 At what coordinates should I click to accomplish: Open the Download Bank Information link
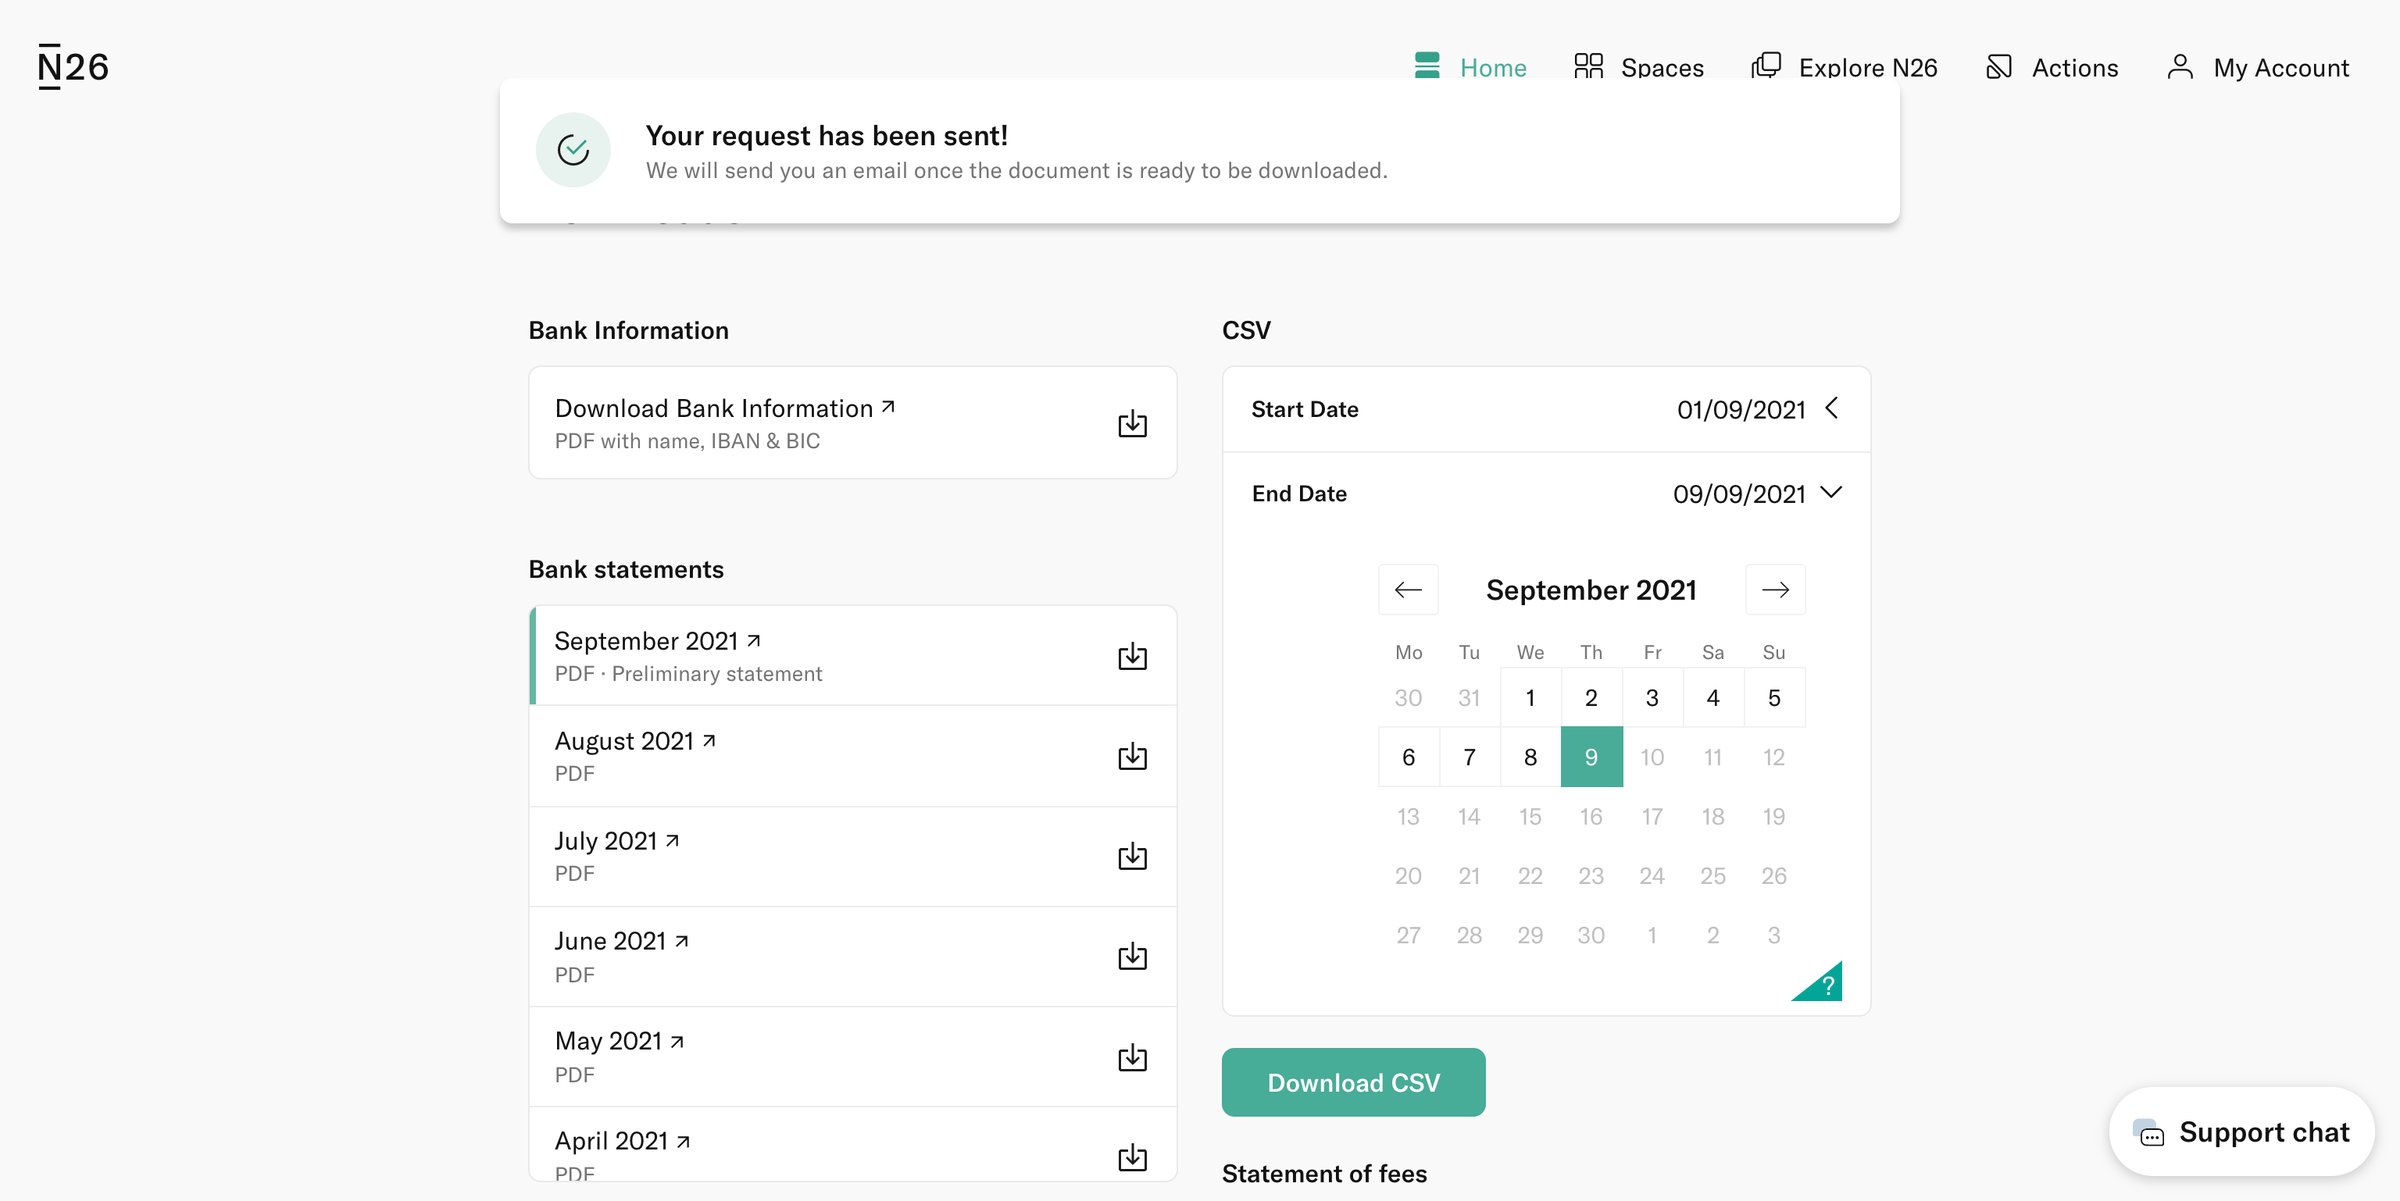click(725, 408)
